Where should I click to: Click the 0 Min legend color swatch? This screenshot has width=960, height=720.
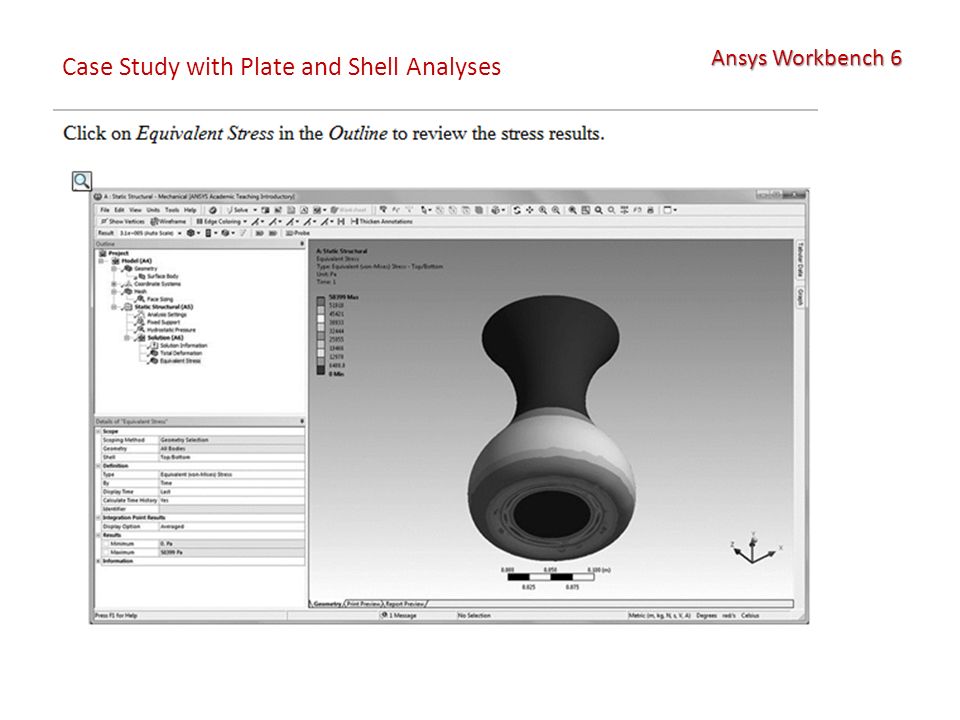click(321, 370)
